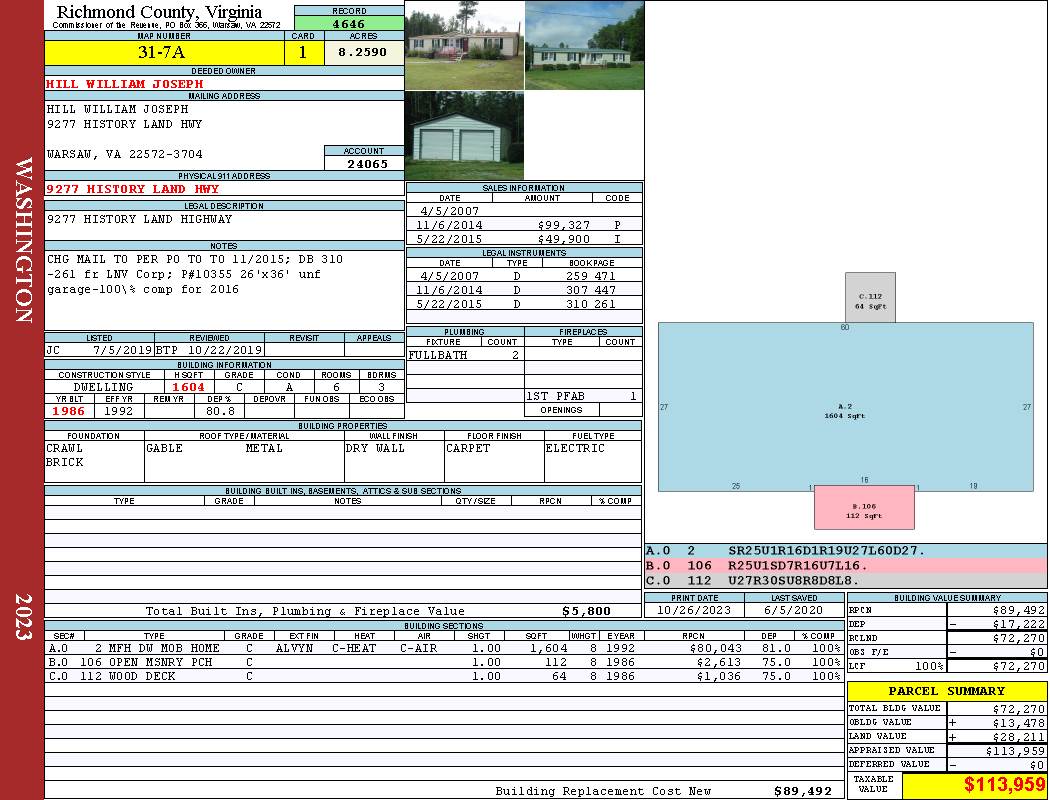Click APPRAISED VALUE $113,959 in black
Image resolution: width=1050 pixels, height=800 pixels.
(1015, 751)
